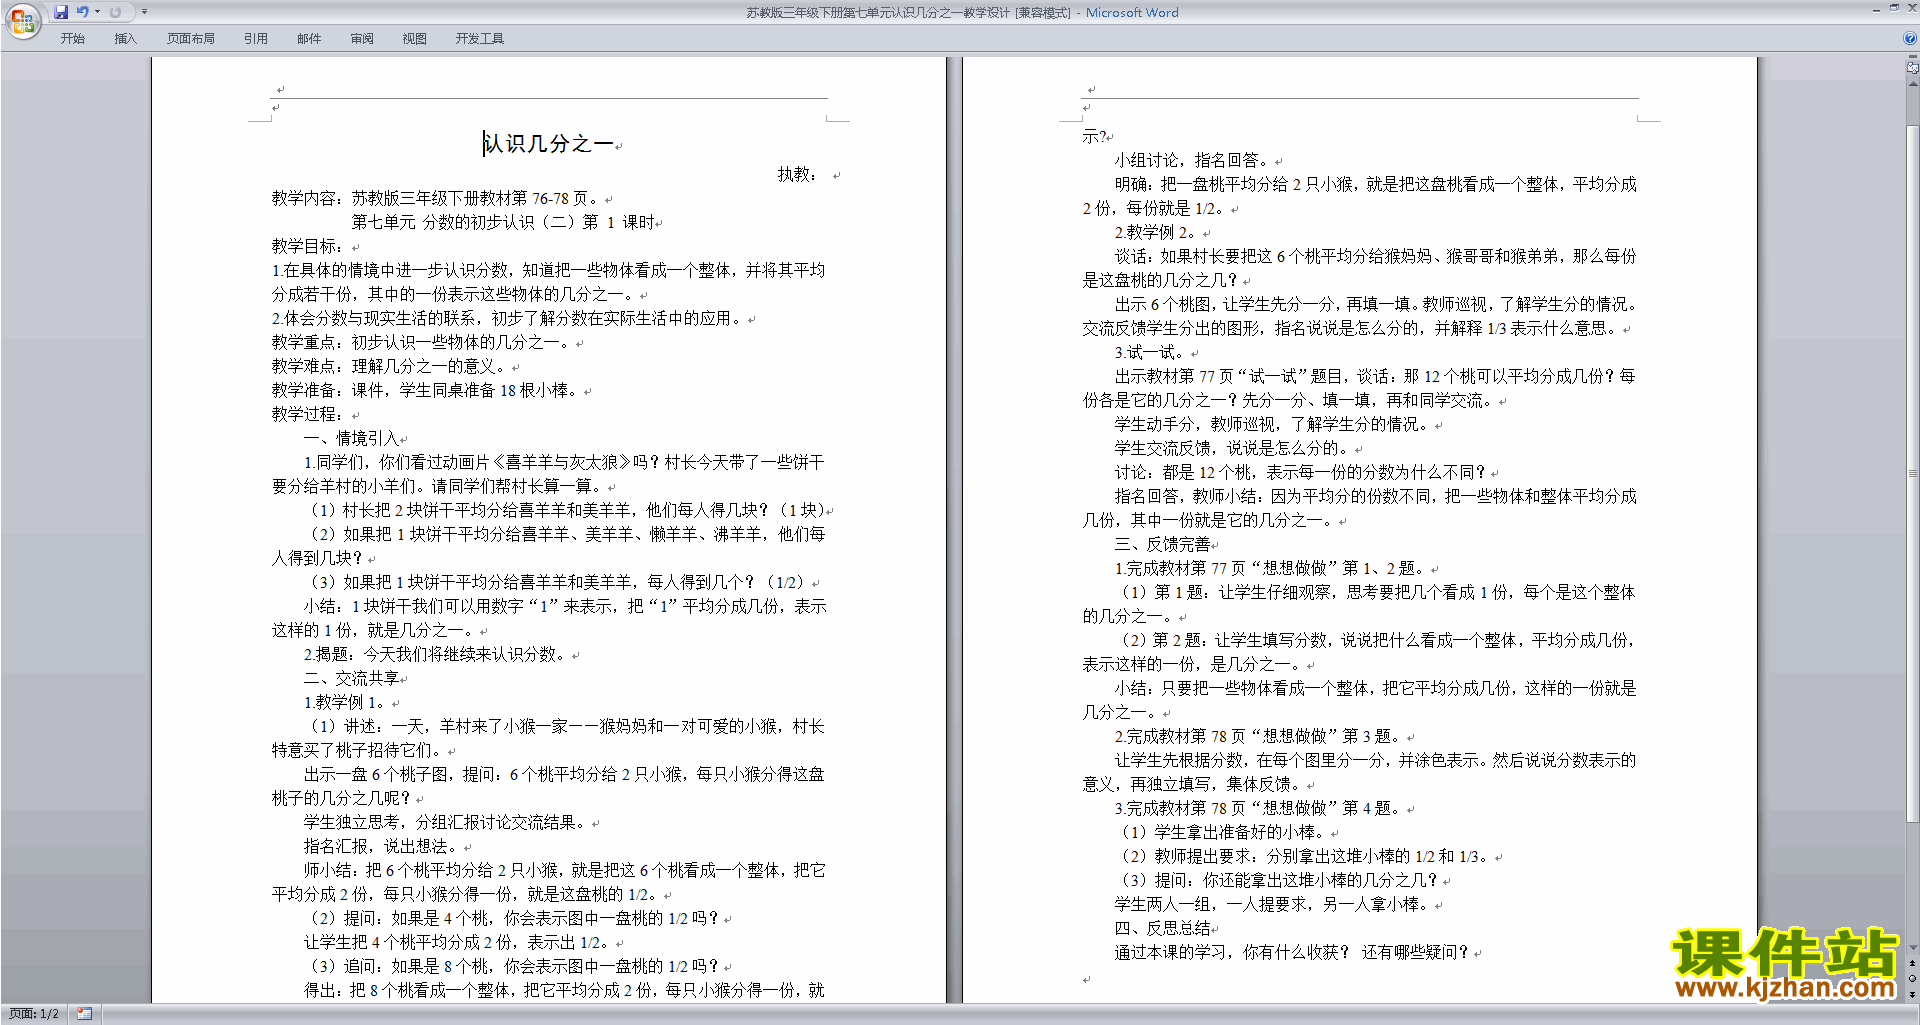1920x1025 pixels.
Task: Click the line 教学准备：课件，学生同桌准备 18 根小棒
Action: tap(425, 390)
